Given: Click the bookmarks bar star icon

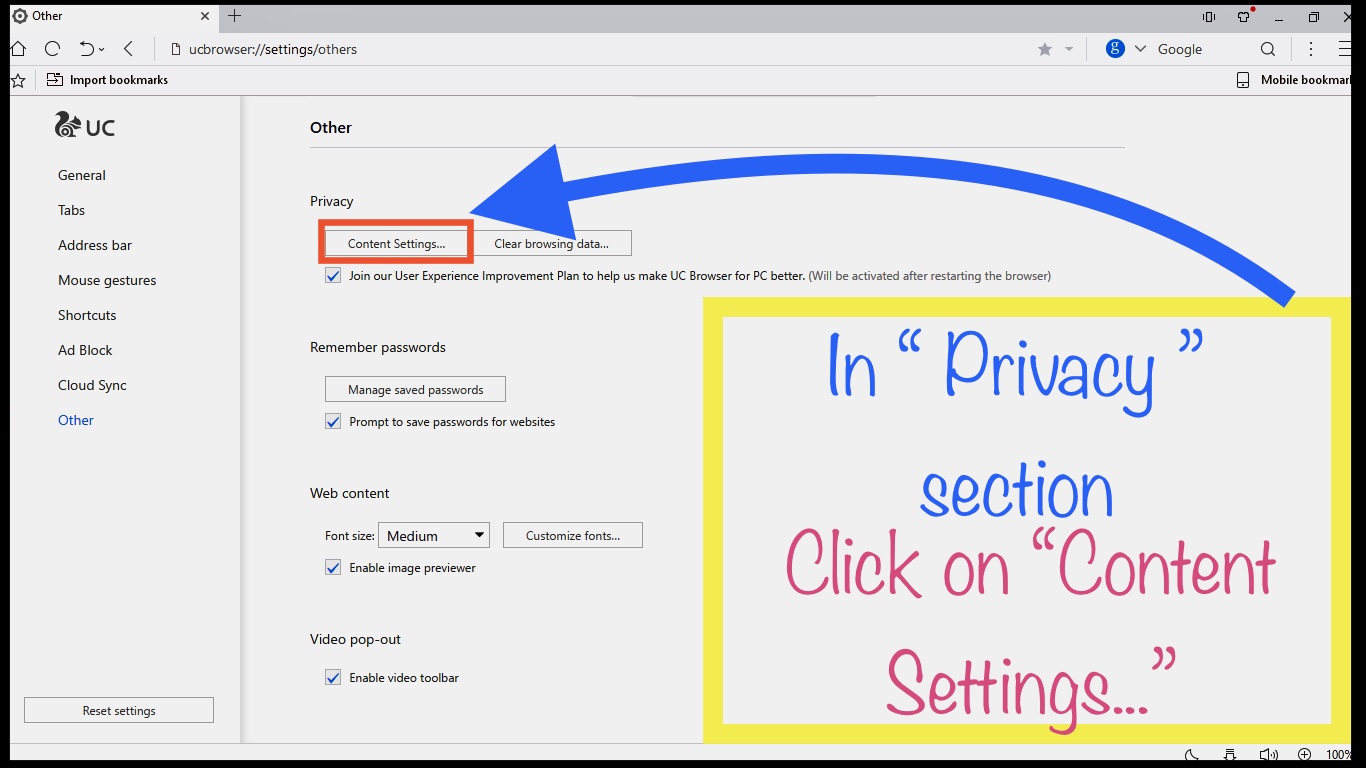Looking at the screenshot, I should coord(18,80).
